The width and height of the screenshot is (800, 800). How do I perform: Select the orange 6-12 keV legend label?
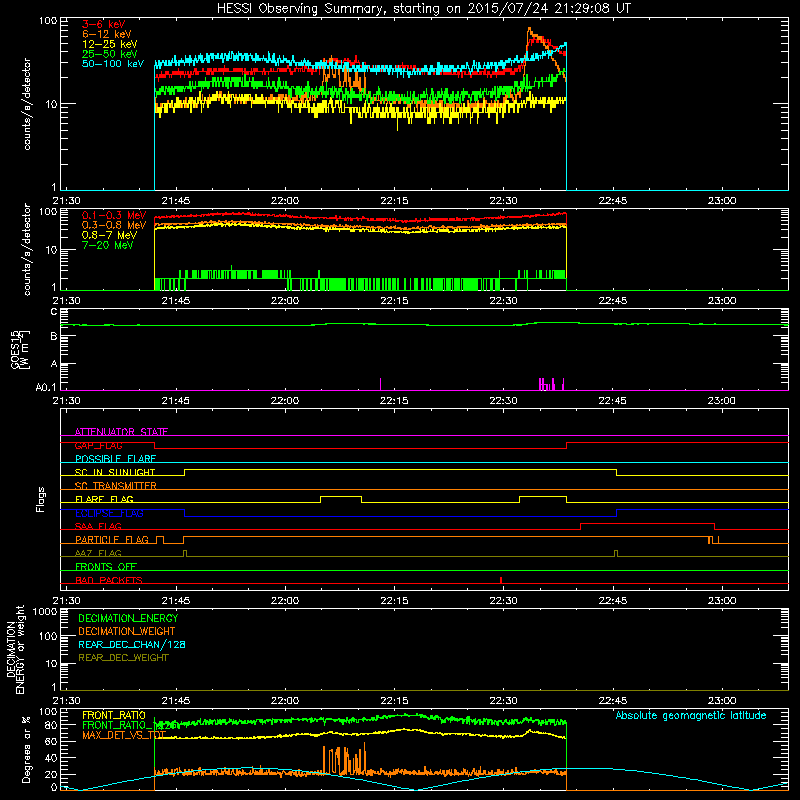tap(107, 34)
